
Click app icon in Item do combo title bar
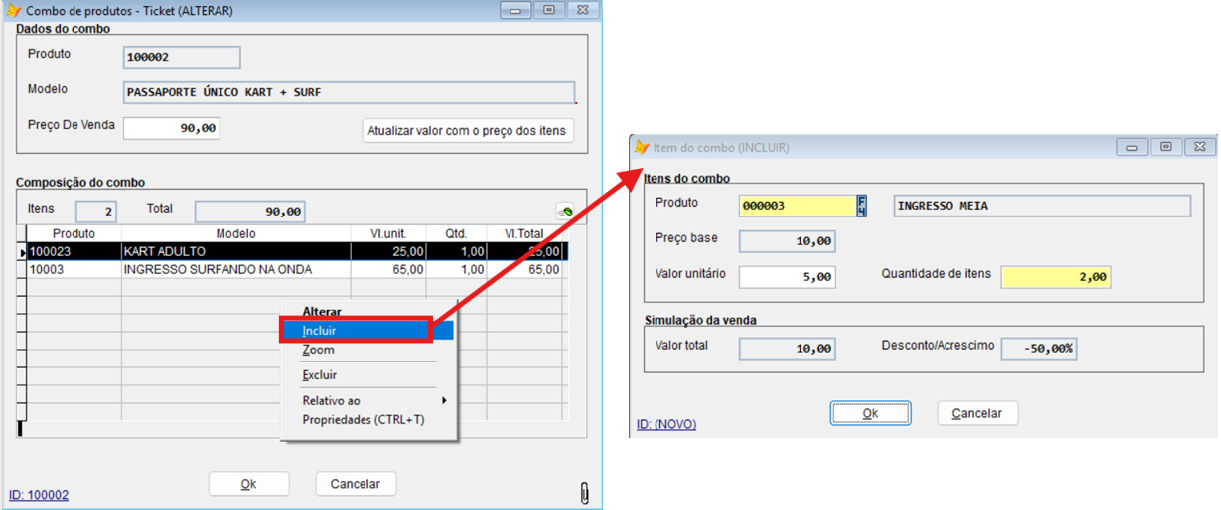point(642,148)
